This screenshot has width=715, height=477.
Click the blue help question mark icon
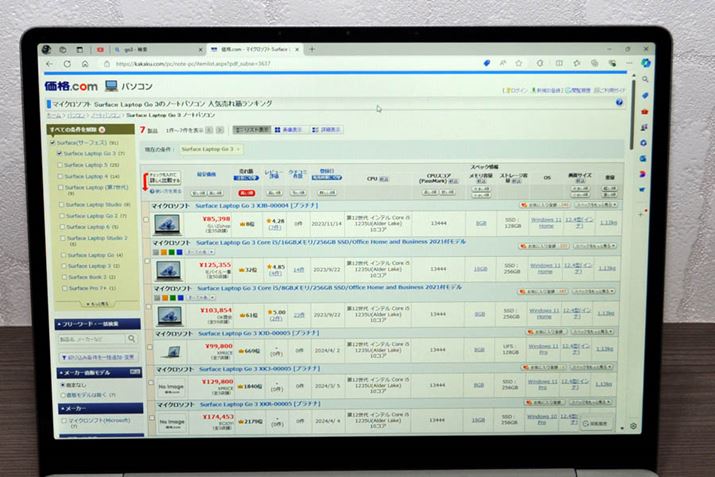point(620,102)
